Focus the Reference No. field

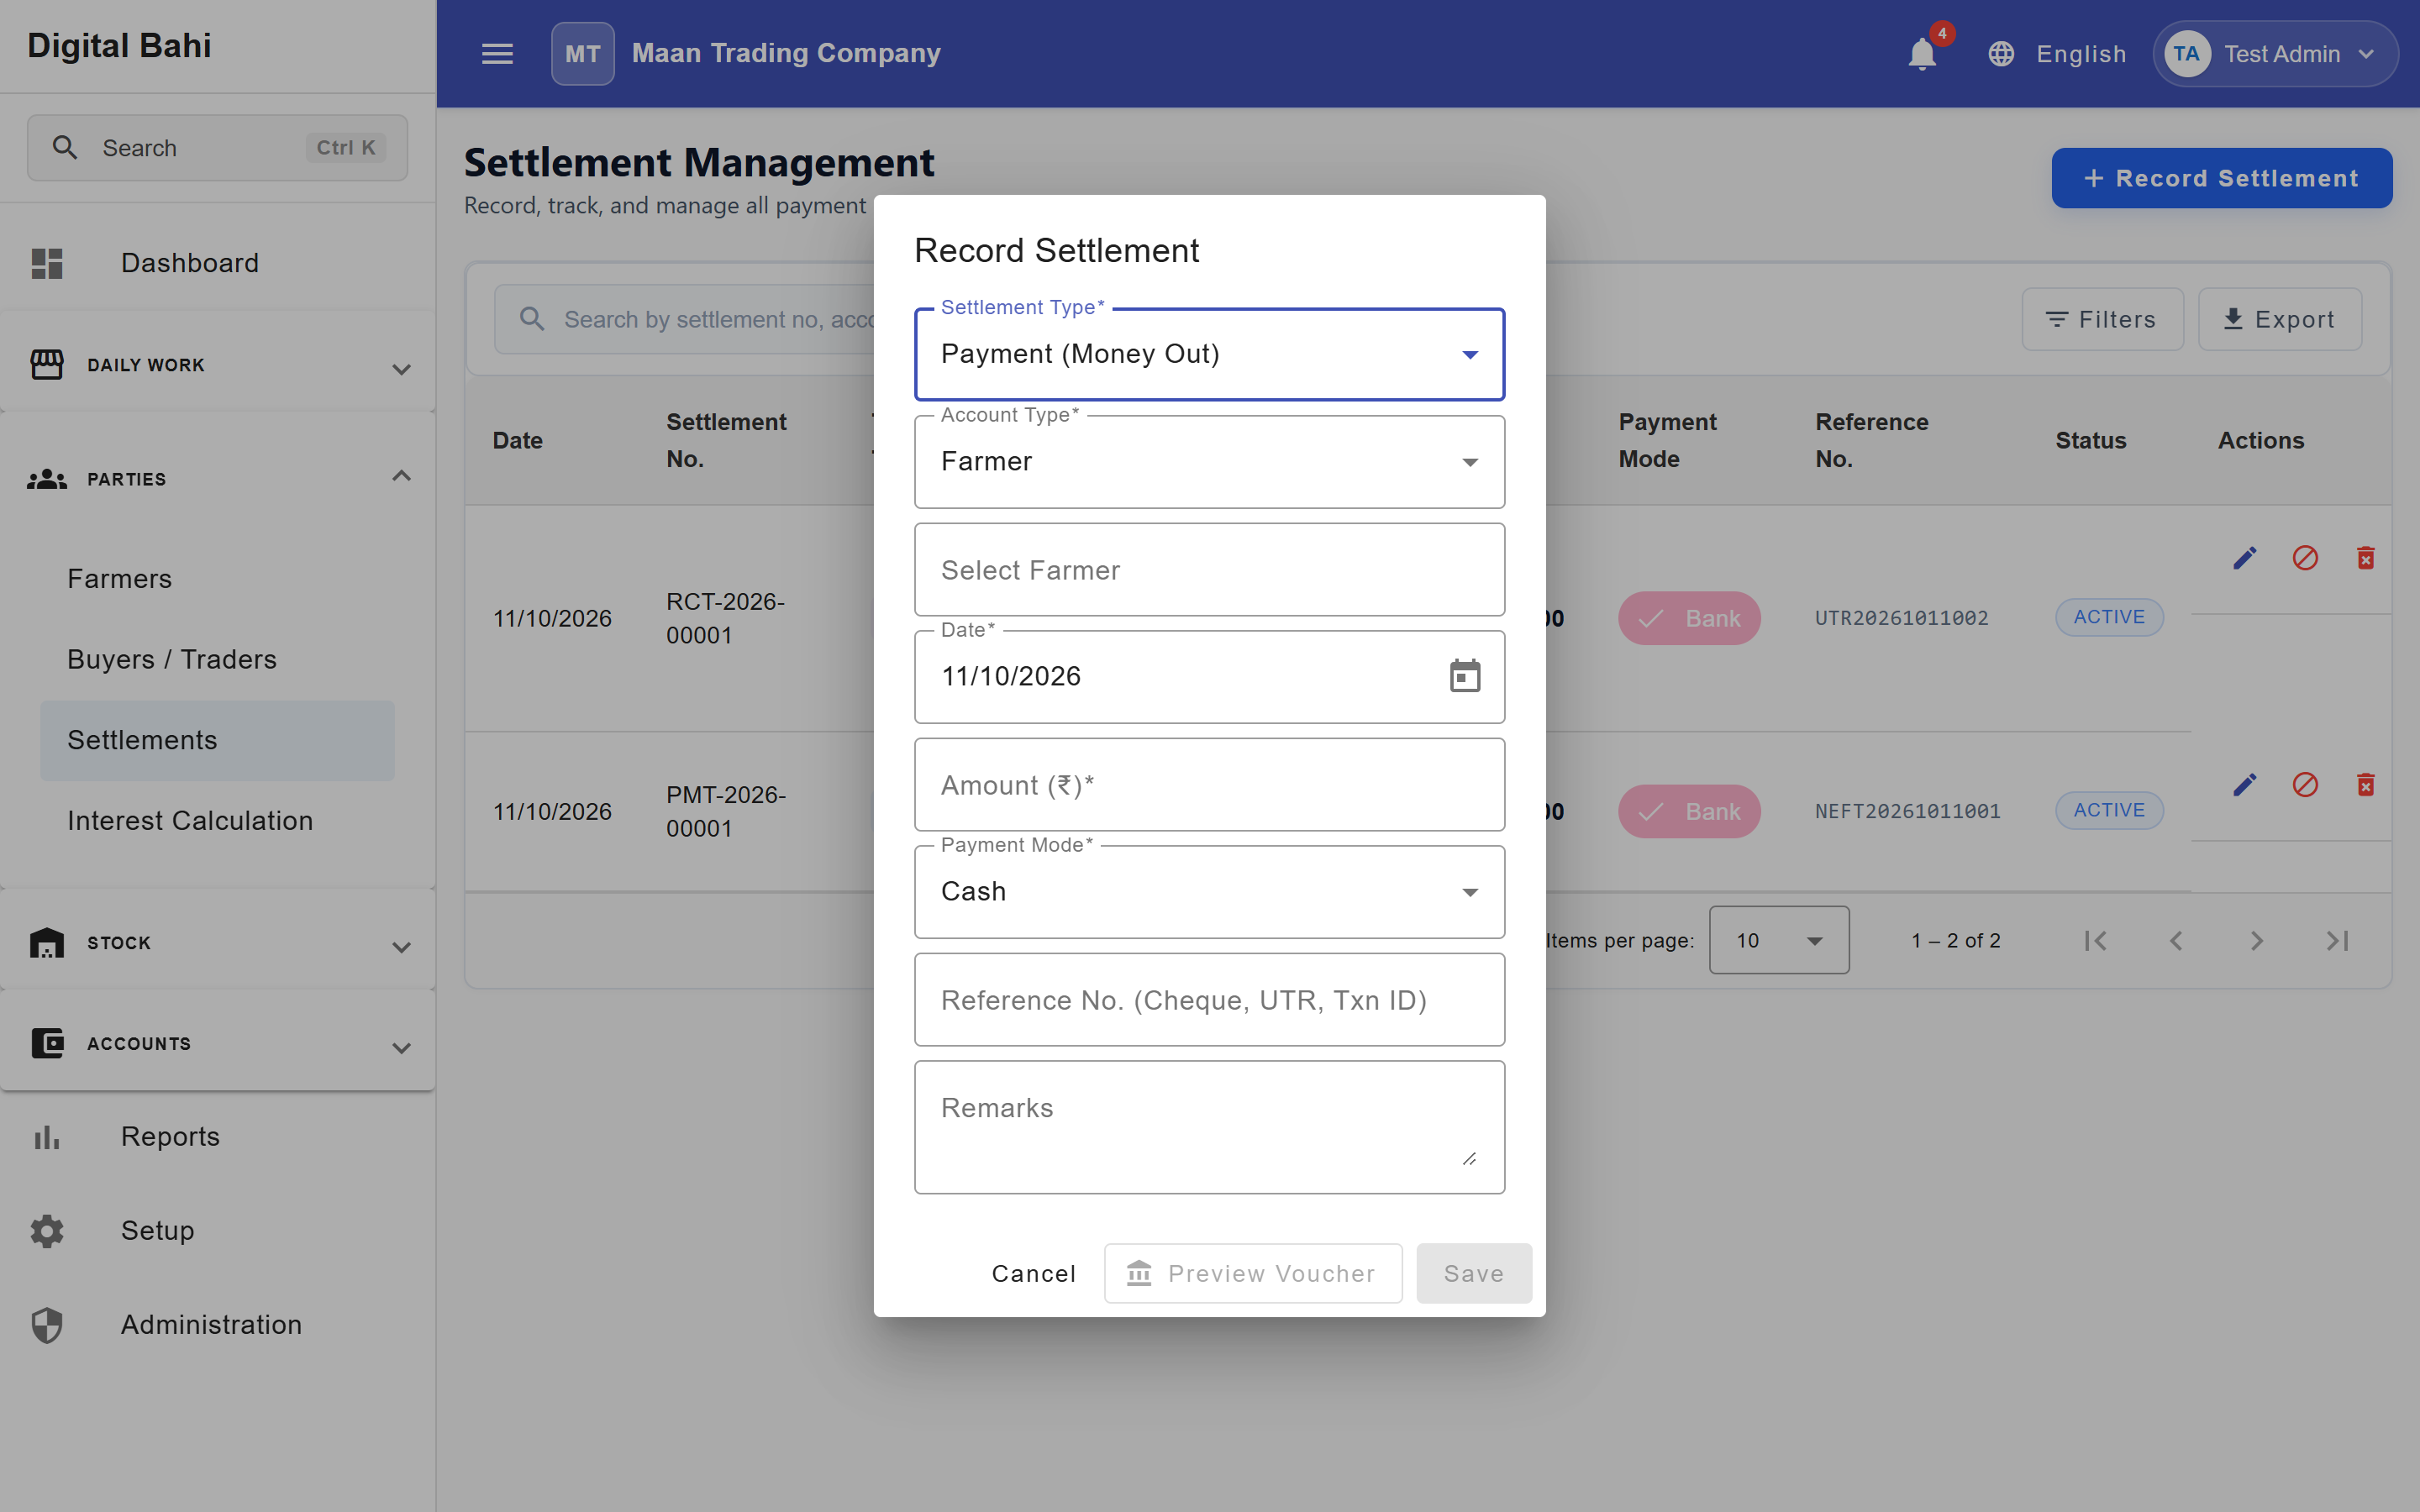pos(1209,1000)
